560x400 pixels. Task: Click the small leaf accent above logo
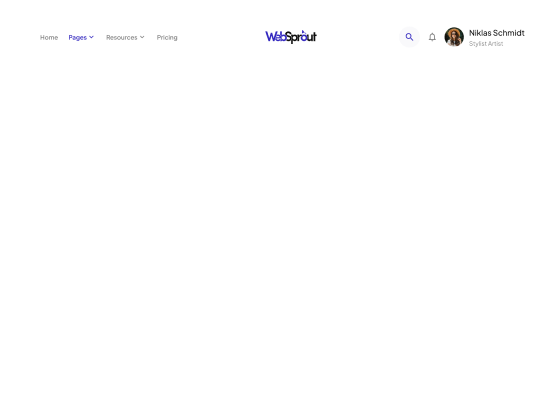(x=304, y=32)
